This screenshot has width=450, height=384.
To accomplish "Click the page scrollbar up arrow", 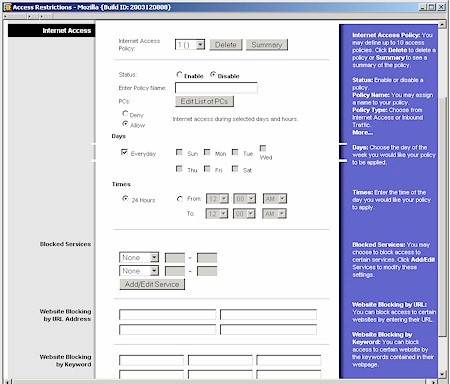I will point(442,24).
